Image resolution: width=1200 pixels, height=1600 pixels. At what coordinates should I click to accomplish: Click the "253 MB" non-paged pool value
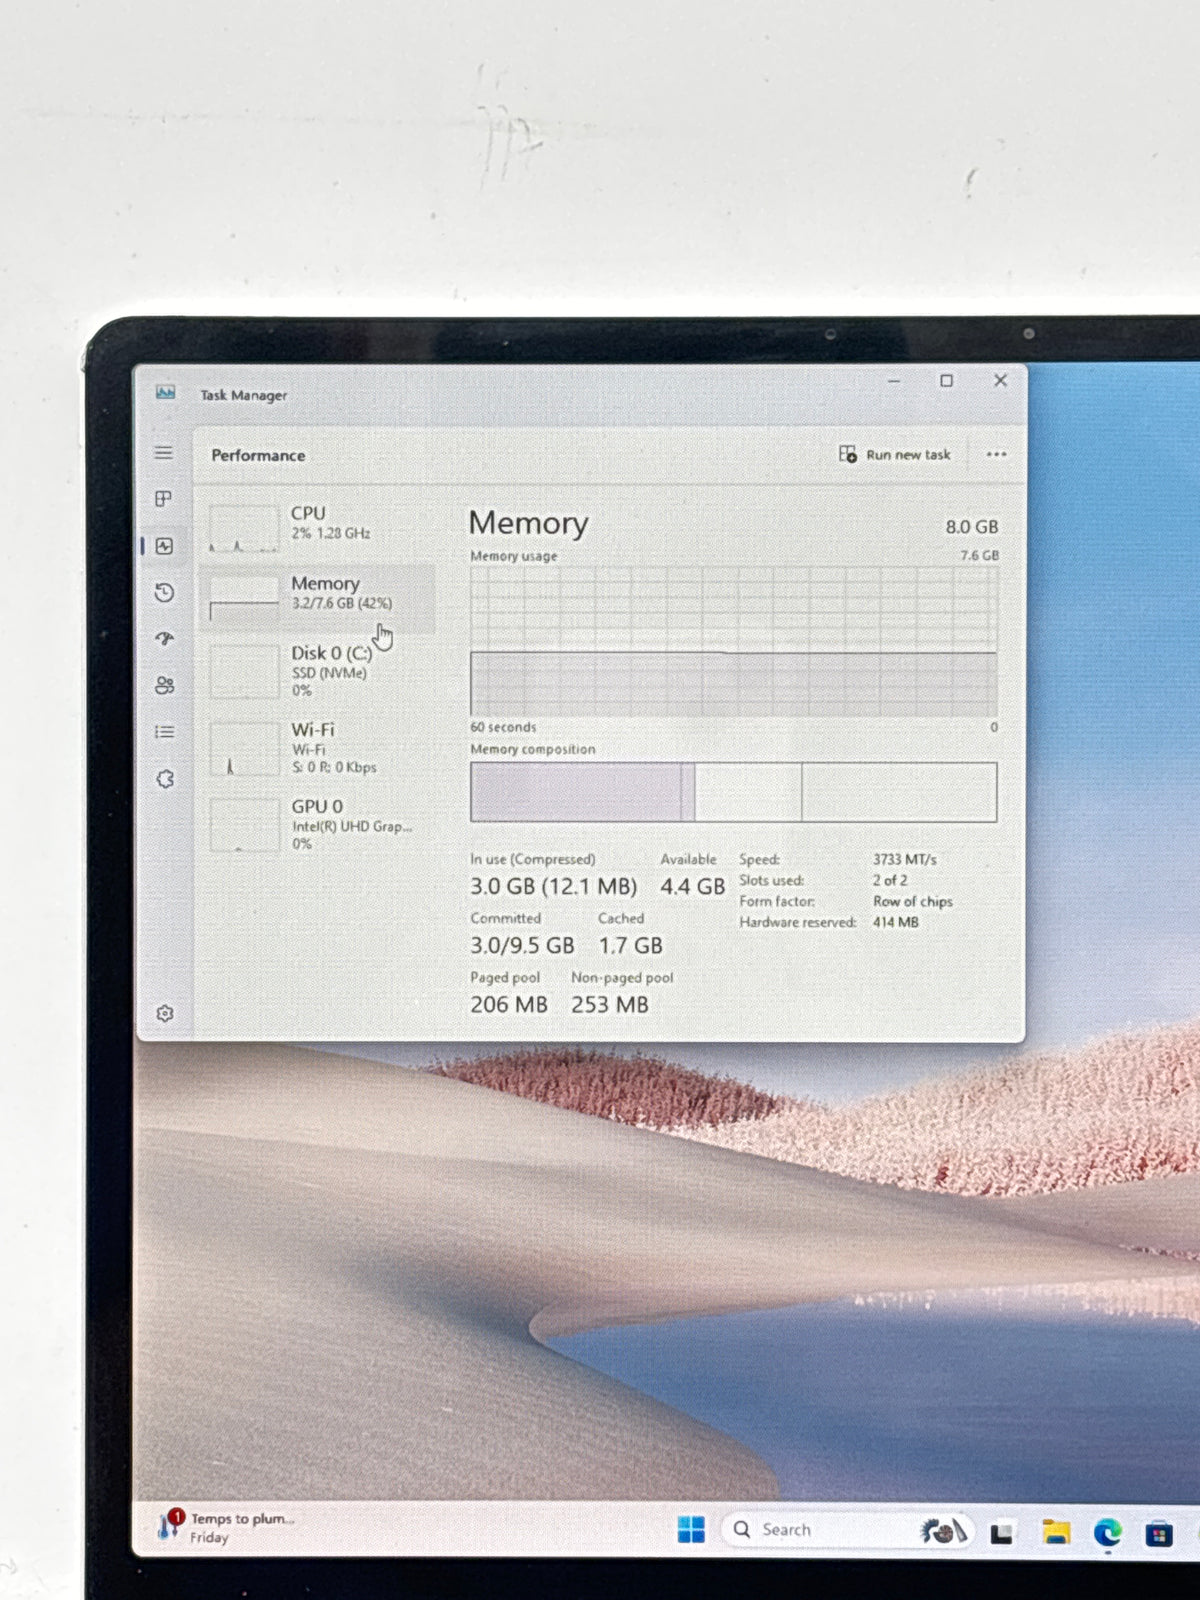click(x=610, y=1004)
